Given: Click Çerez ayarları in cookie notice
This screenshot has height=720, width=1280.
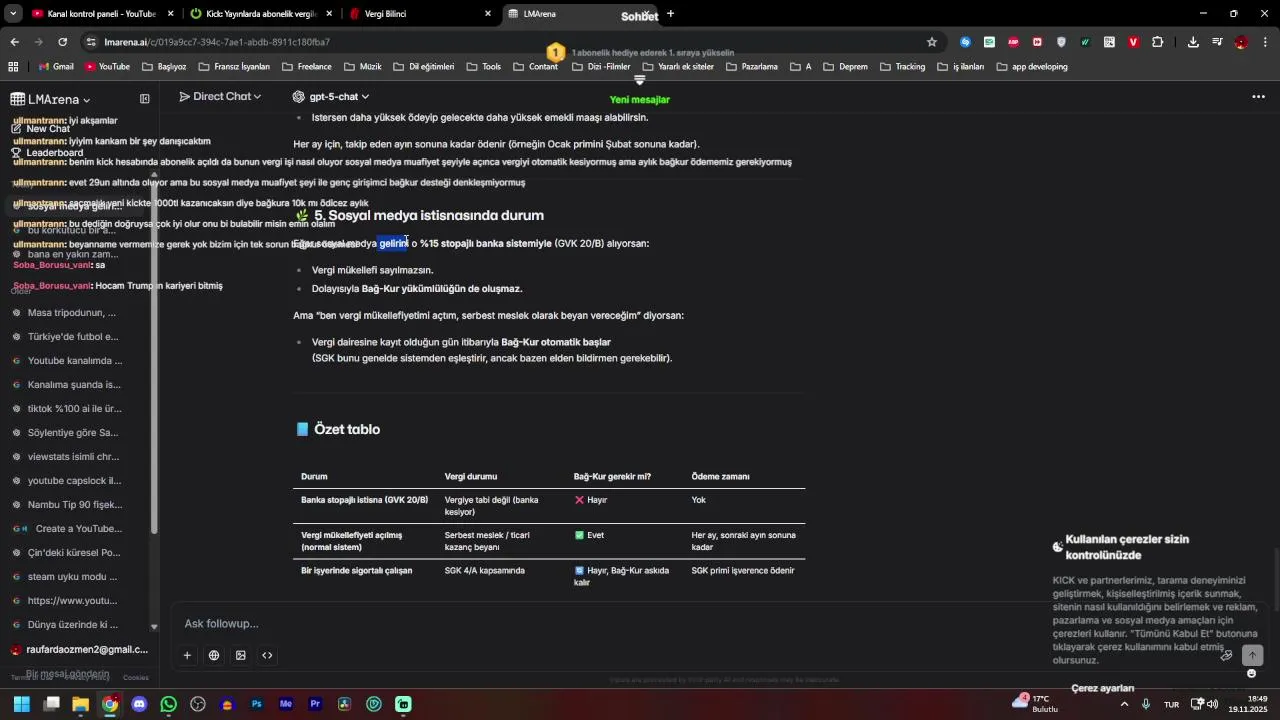Looking at the screenshot, I should tap(1103, 688).
